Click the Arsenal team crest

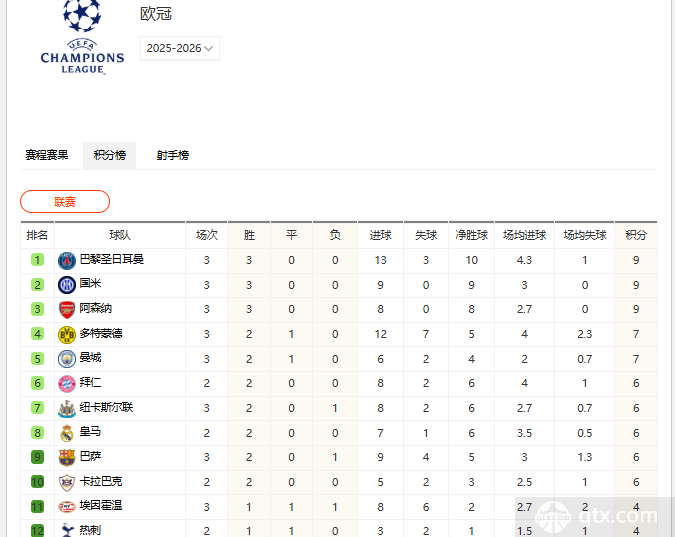point(67,309)
